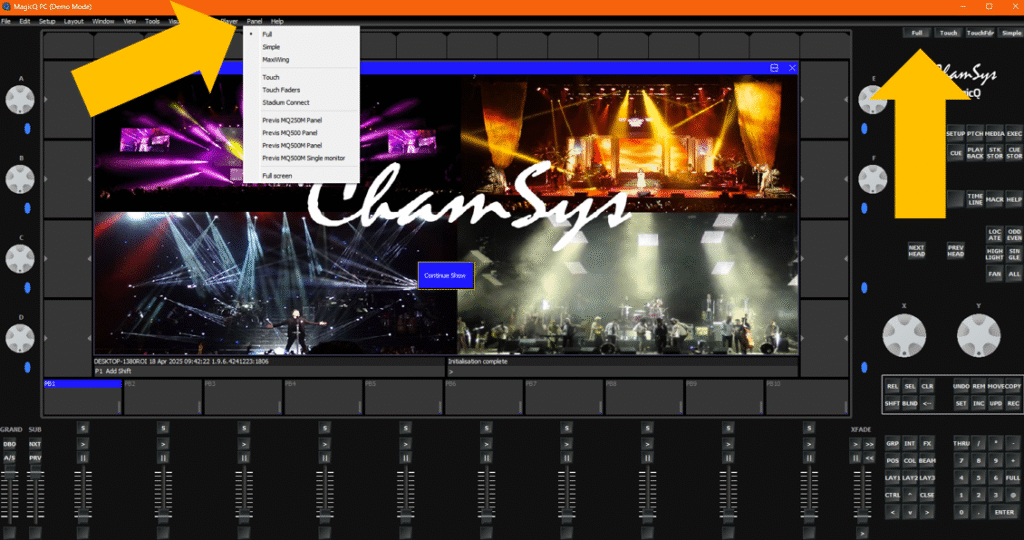Open the Panel menu
This screenshot has height=540, width=1024.
point(254,21)
